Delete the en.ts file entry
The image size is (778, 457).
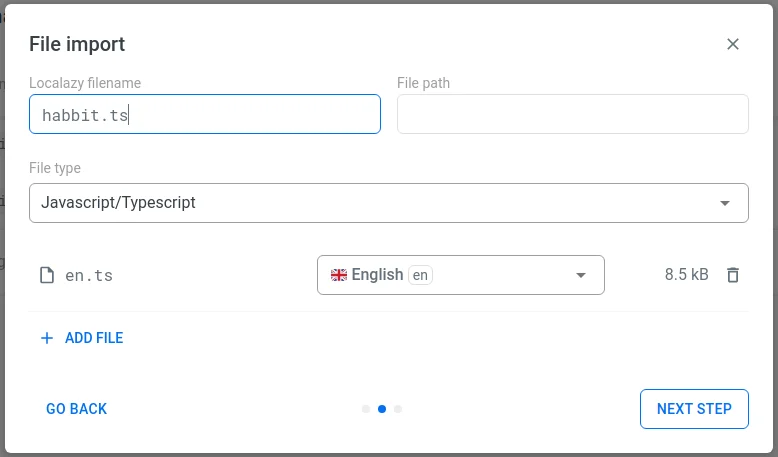point(733,275)
